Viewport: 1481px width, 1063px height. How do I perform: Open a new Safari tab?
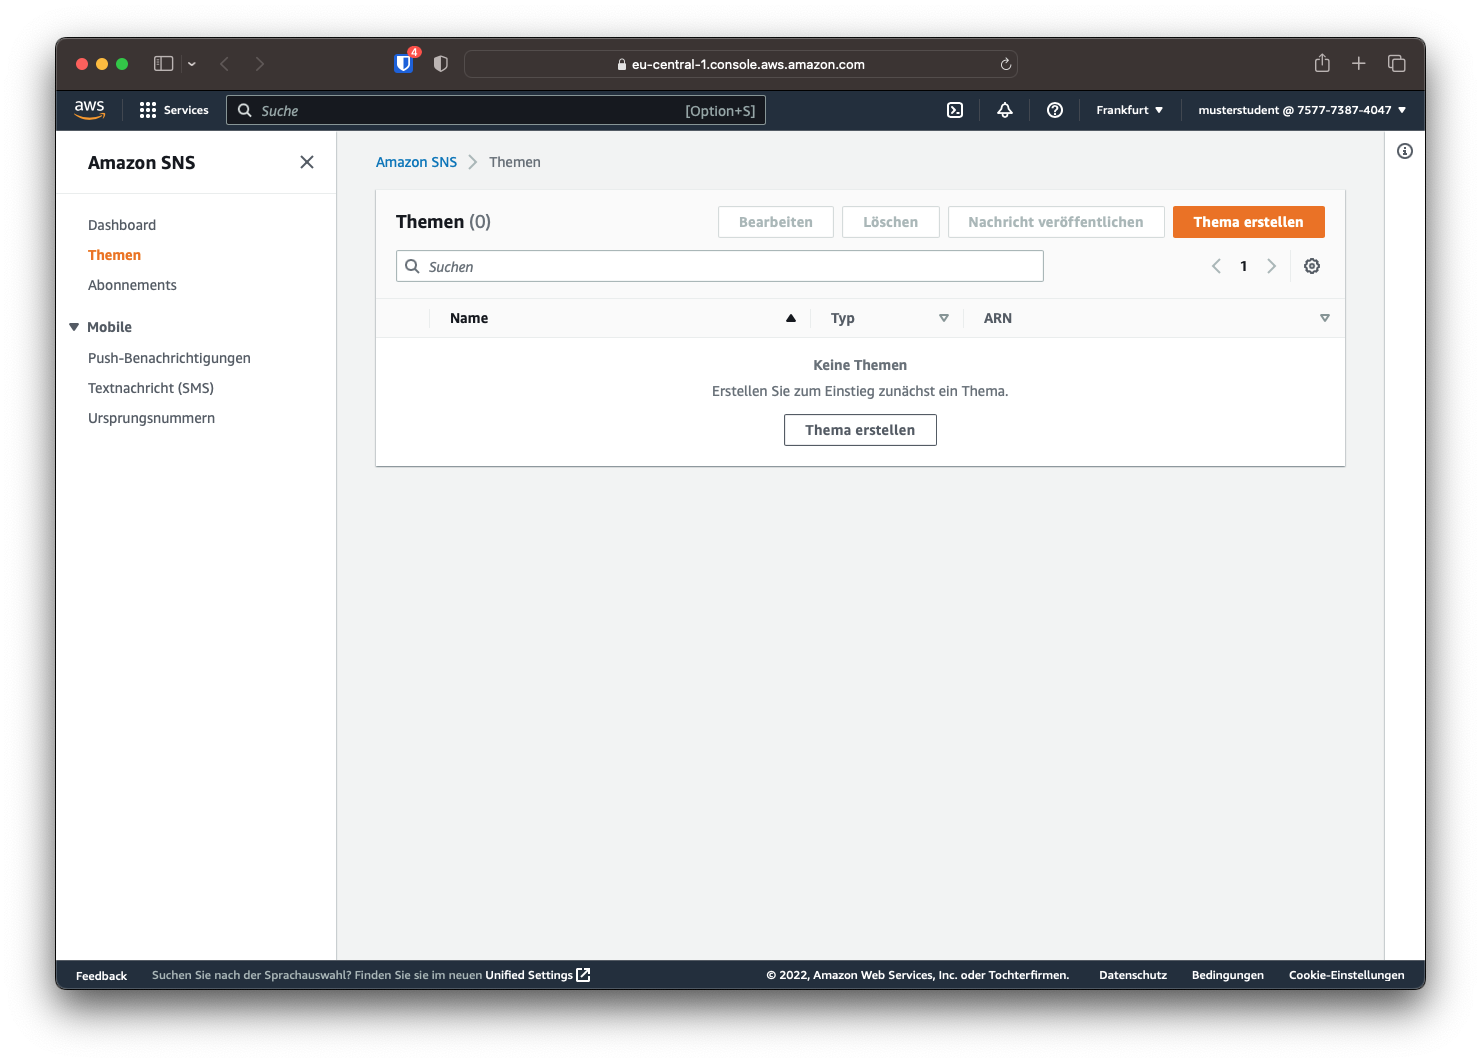coord(1359,63)
